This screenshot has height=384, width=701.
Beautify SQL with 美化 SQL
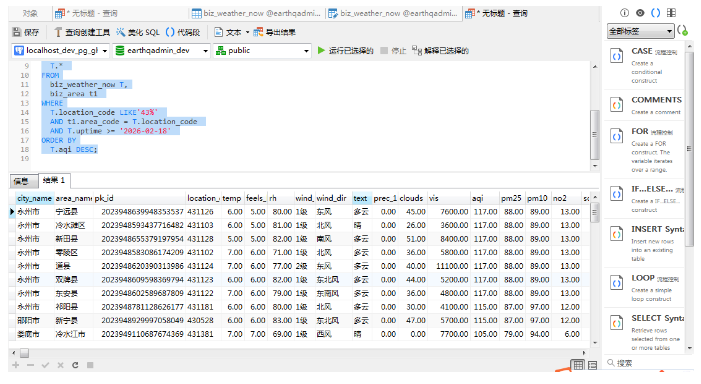coord(138,32)
